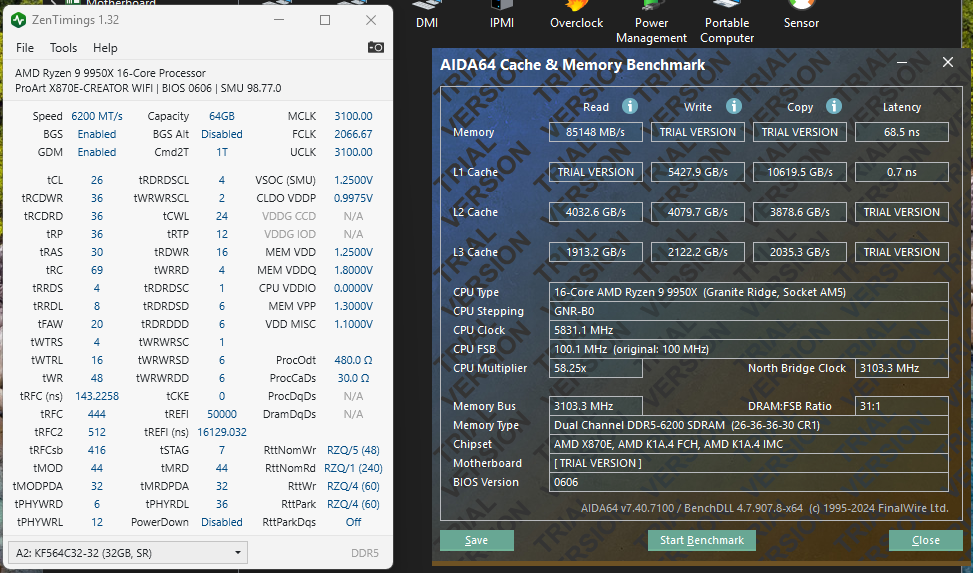The width and height of the screenshot is (973, 573).
Task: Open the IPMI icon in the background window
Action: click(501, 15)
